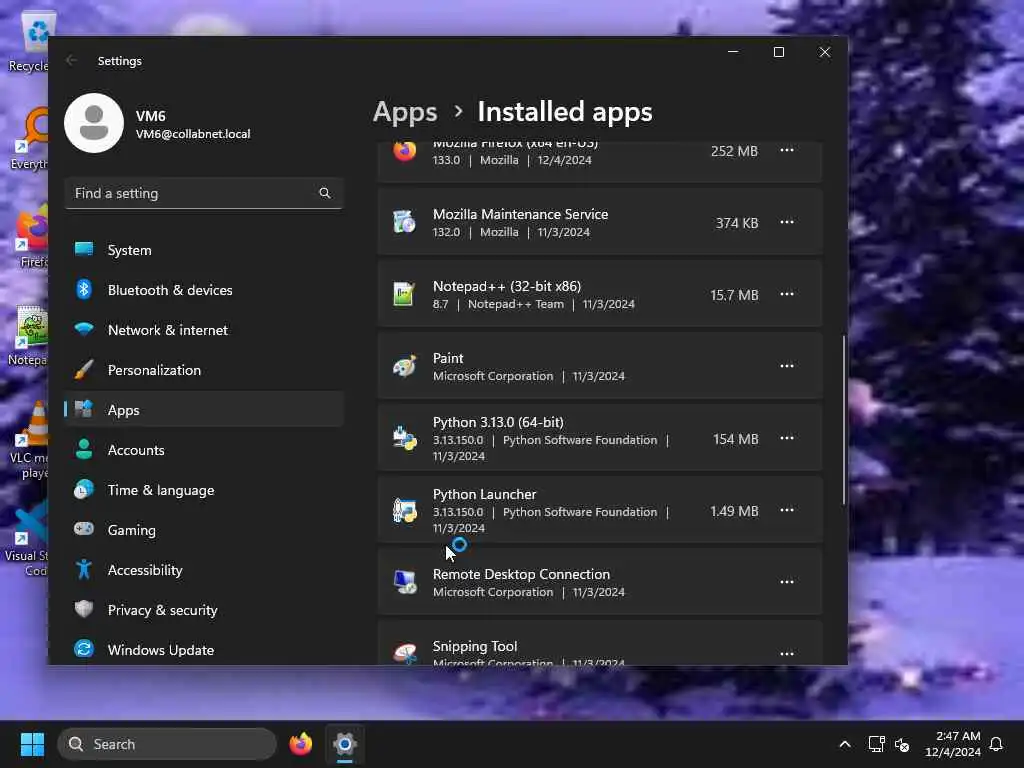The height and width of the screenshot is (768, 1024).
Task: Open more options for Snipping Tool
Action: (787, 653)
